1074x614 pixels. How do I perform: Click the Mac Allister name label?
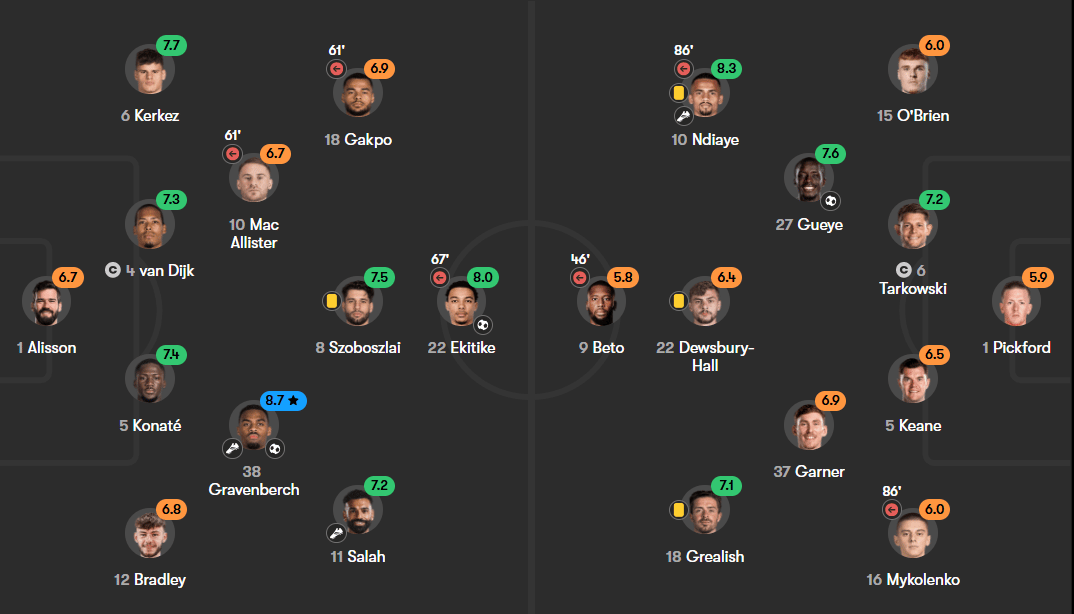[254, 233]
